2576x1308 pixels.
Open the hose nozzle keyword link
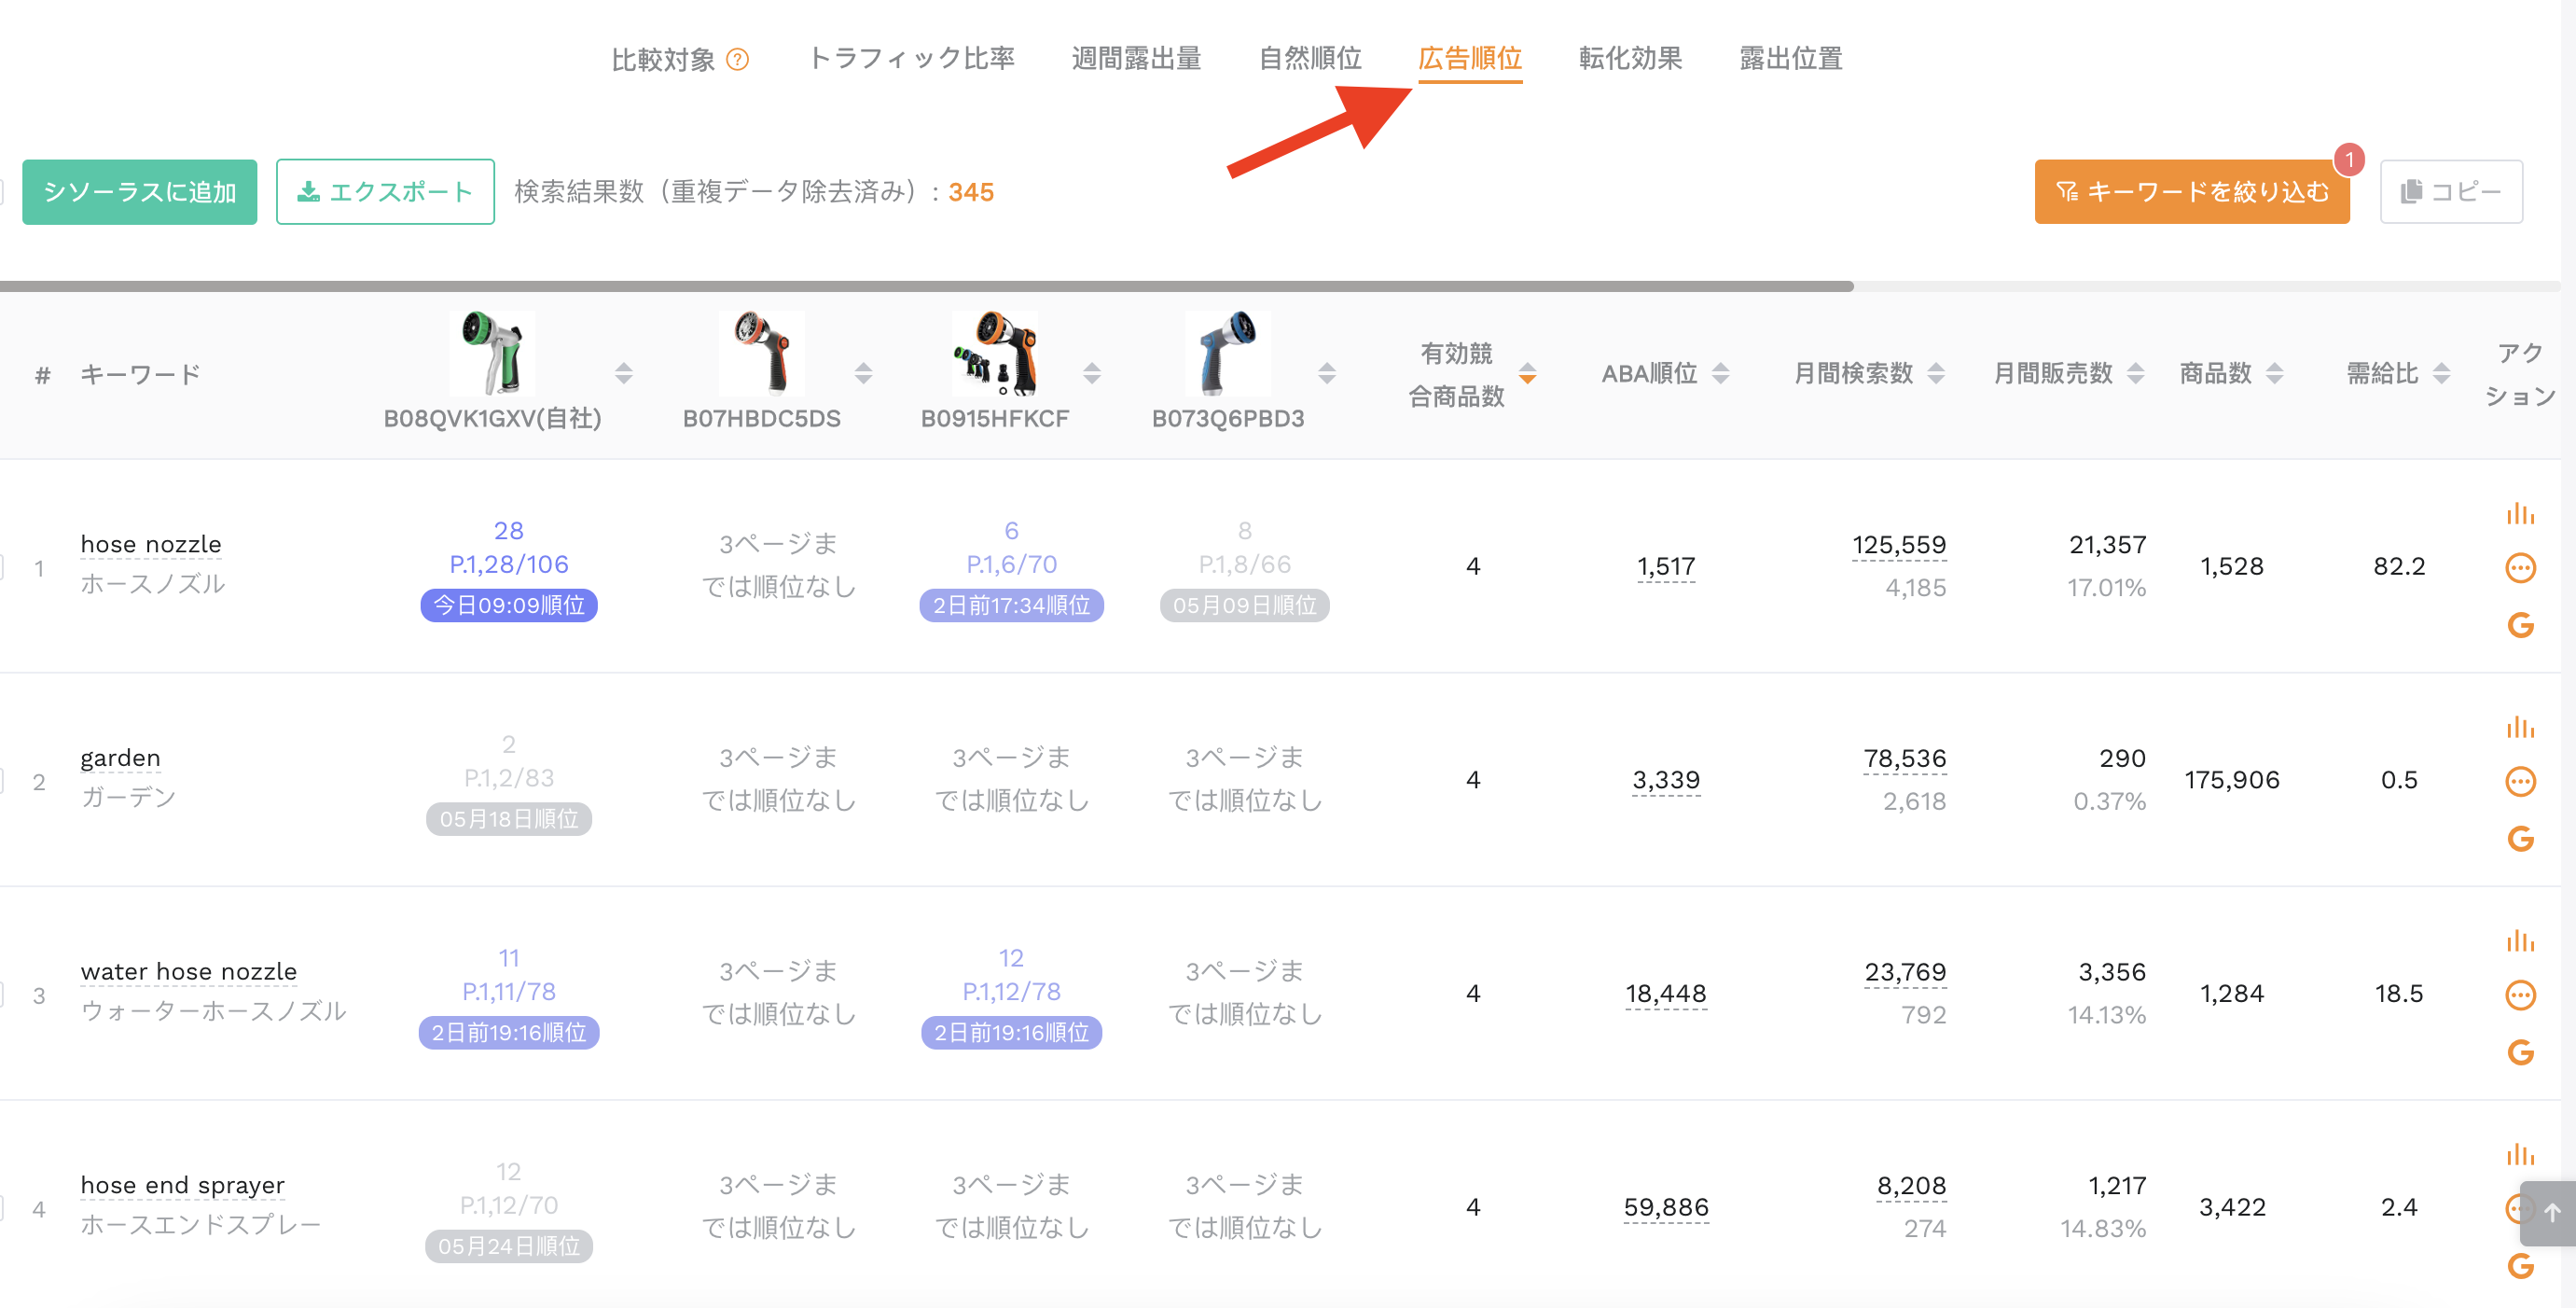click(x=151, y=544)
